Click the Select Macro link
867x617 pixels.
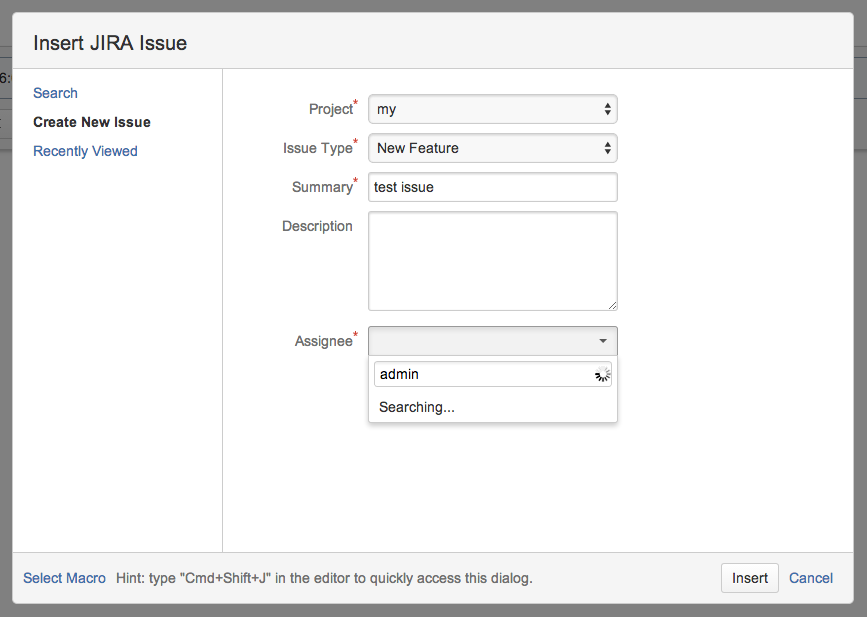[64, 578]
